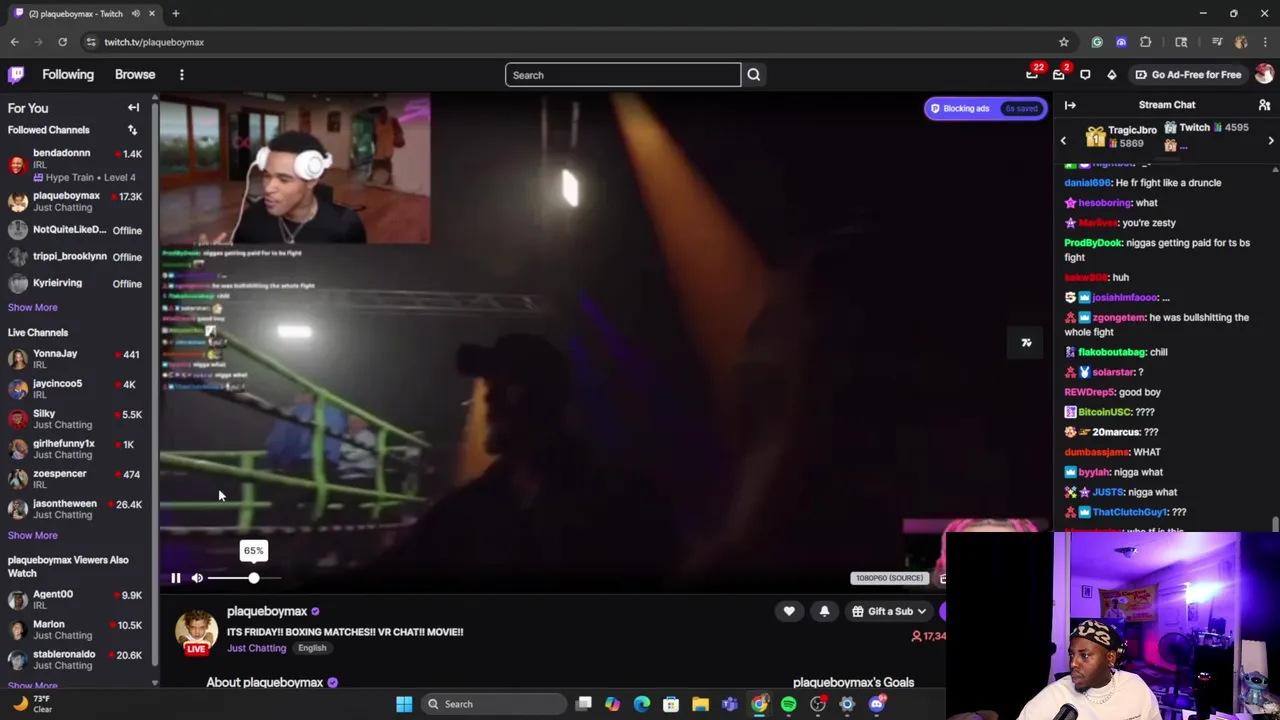Open Silky live channel
This screenshot has height=720, width=1280.
(x=75, y=419)
